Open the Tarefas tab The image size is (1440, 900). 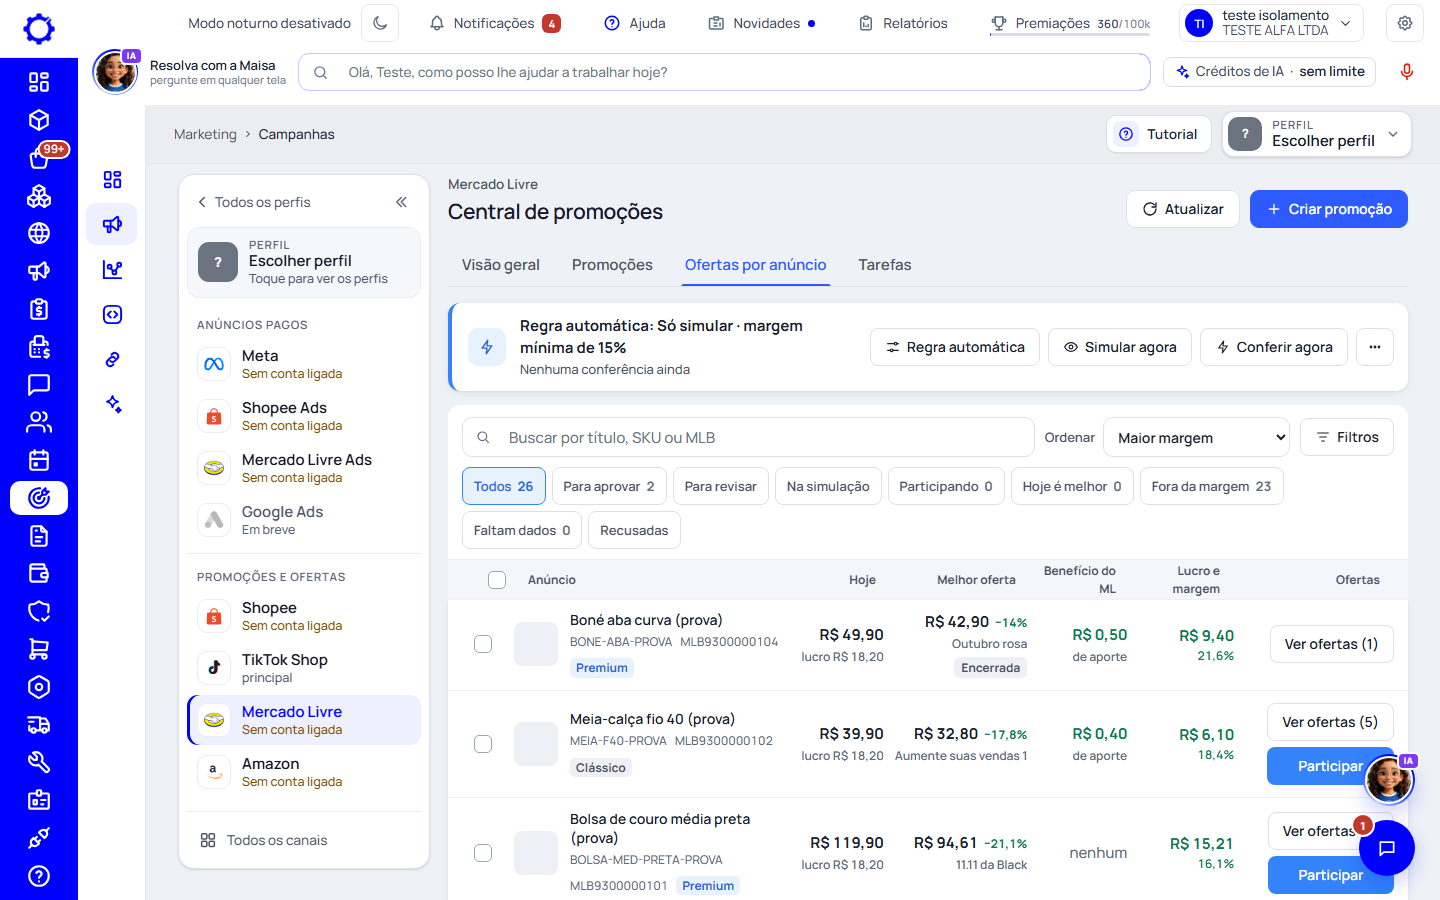(885, 265)
